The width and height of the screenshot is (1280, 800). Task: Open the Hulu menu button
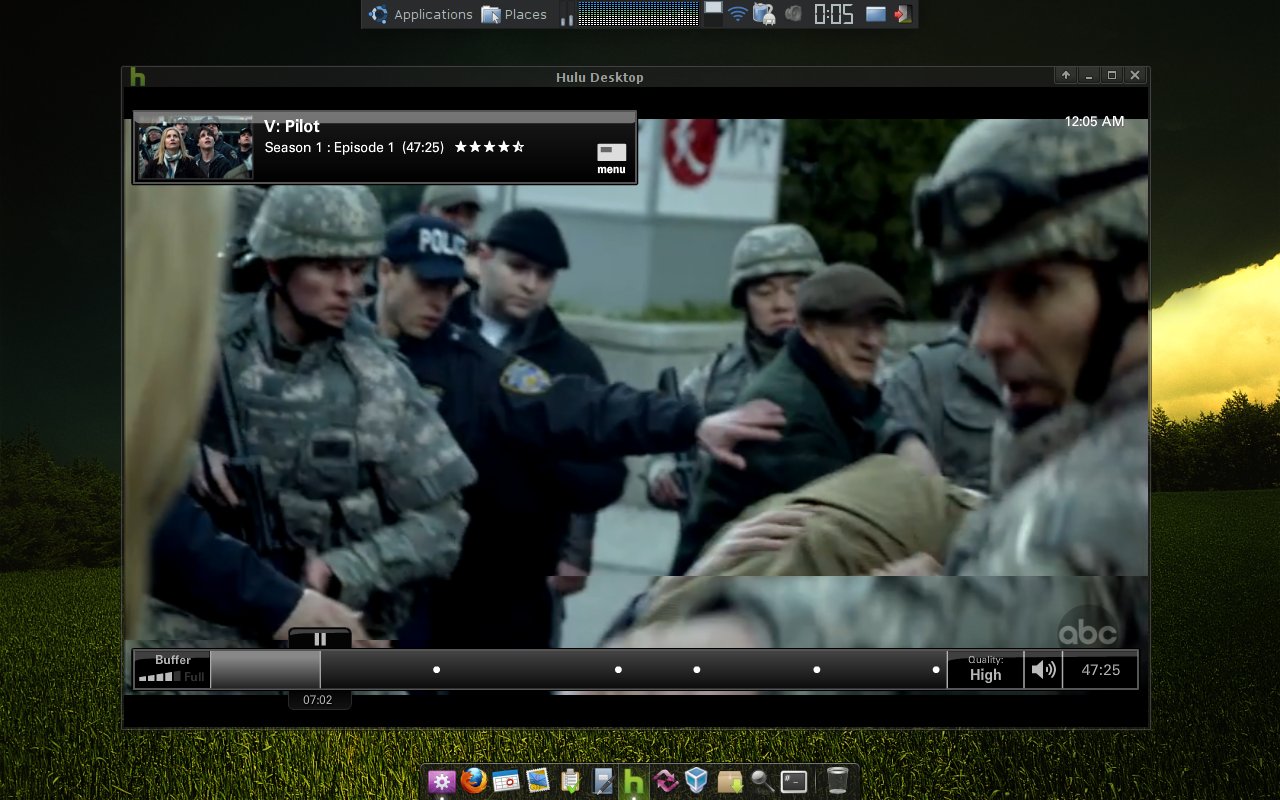click(x=611, y=158)
